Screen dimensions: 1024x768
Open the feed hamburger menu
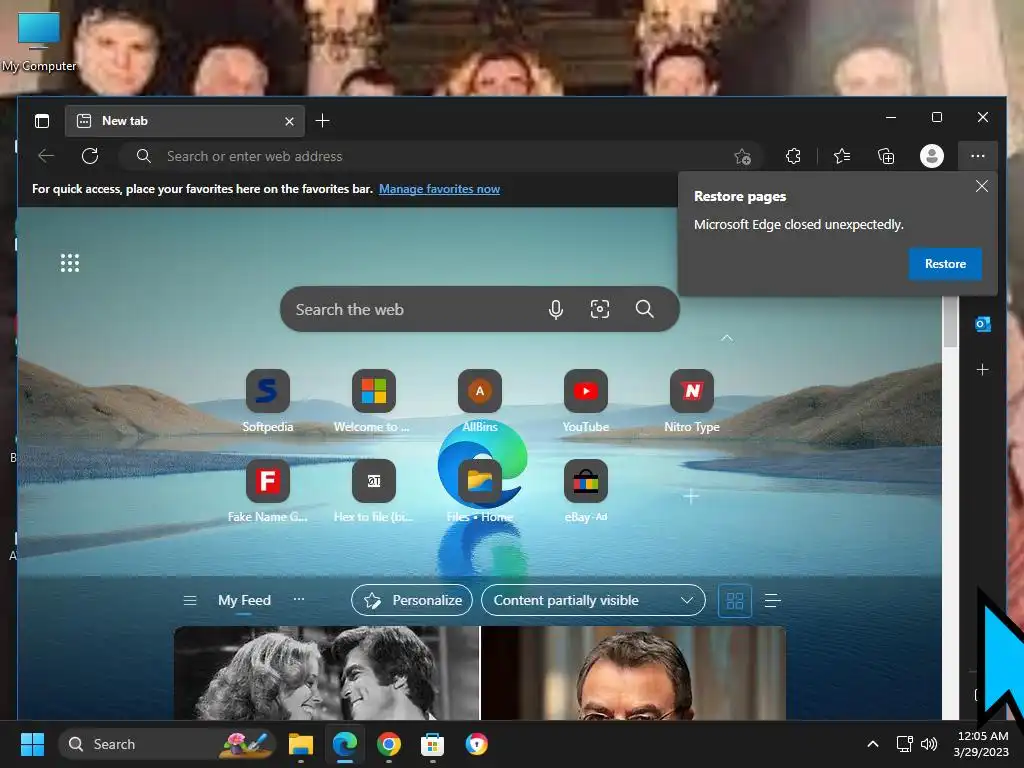pos(190,600)
